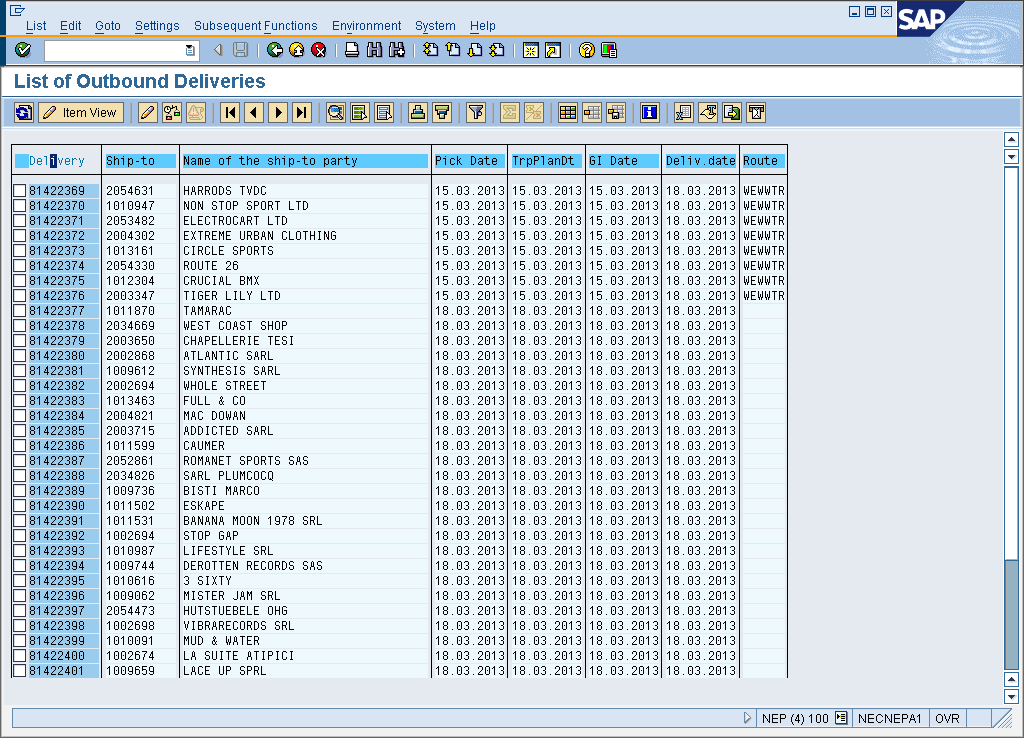
Task: Click the blue Information icon
Action: [650, 113]
